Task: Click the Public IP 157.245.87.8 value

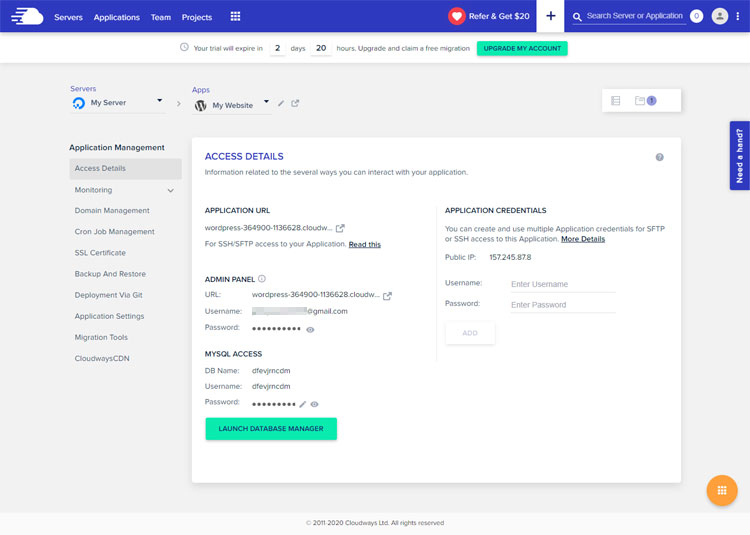Action: click(510, 257)
